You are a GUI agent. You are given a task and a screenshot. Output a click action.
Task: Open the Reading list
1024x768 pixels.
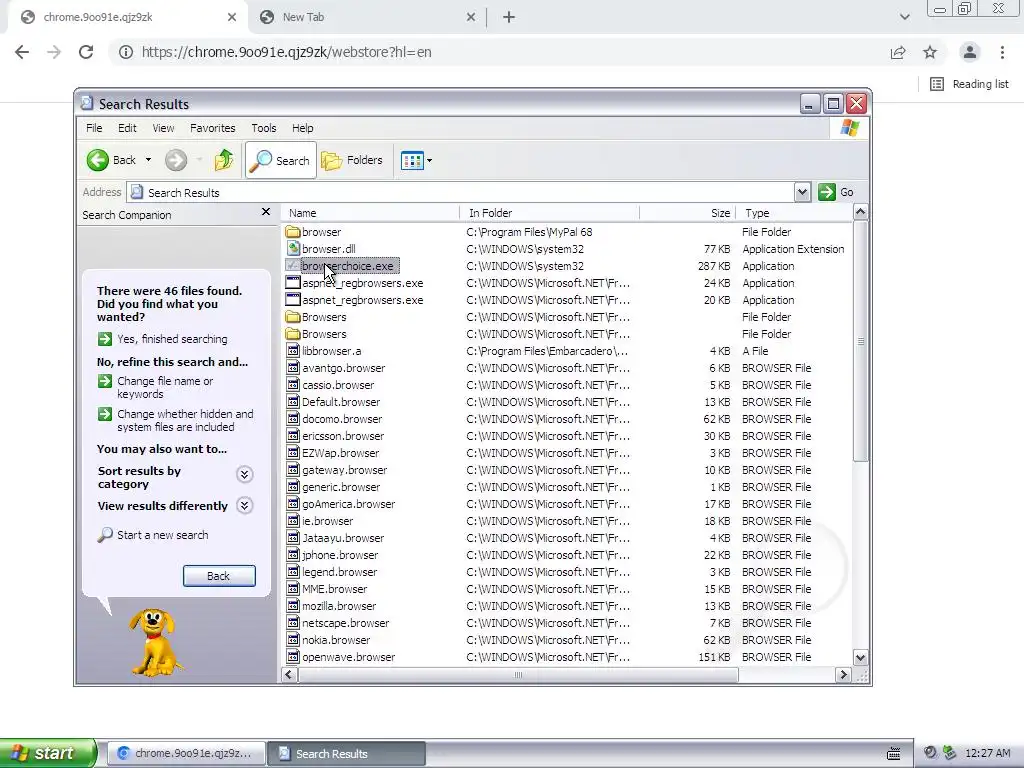(970, 84)
